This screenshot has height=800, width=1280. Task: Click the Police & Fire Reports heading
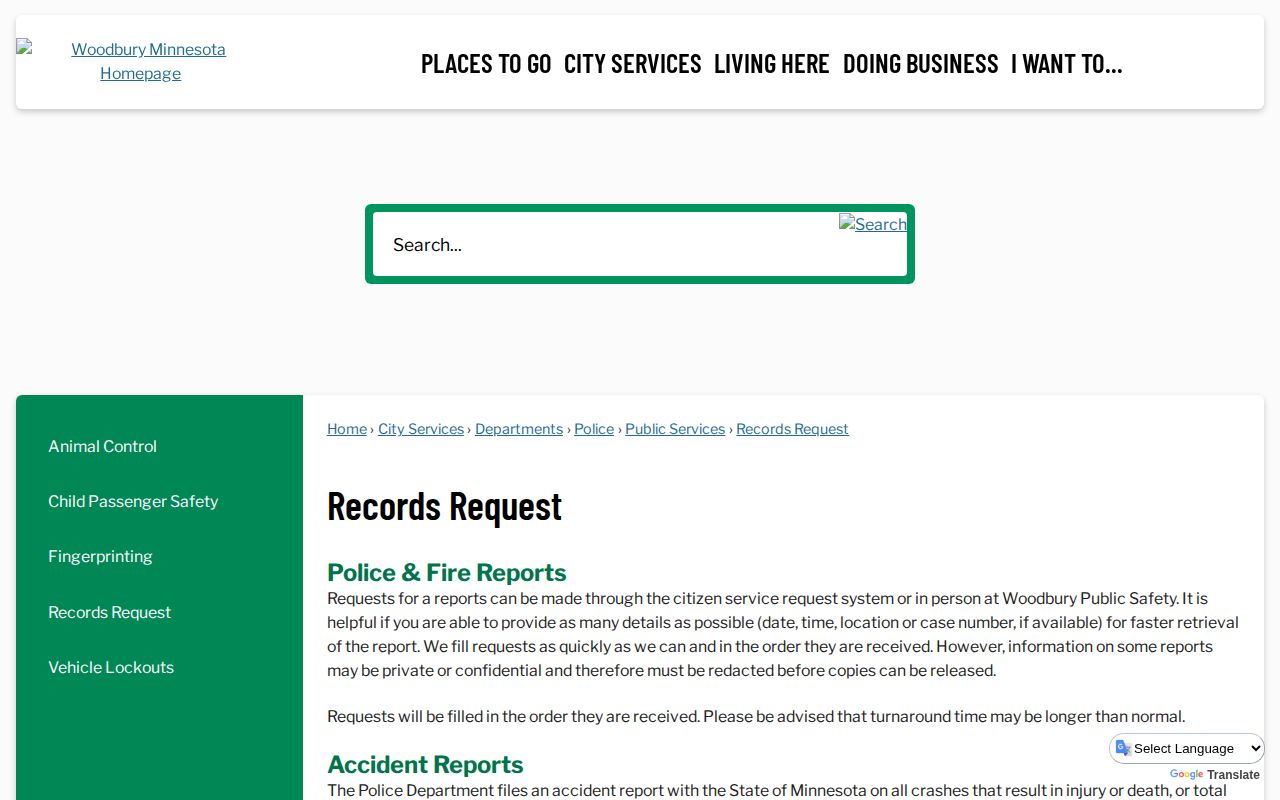(447, 572)
